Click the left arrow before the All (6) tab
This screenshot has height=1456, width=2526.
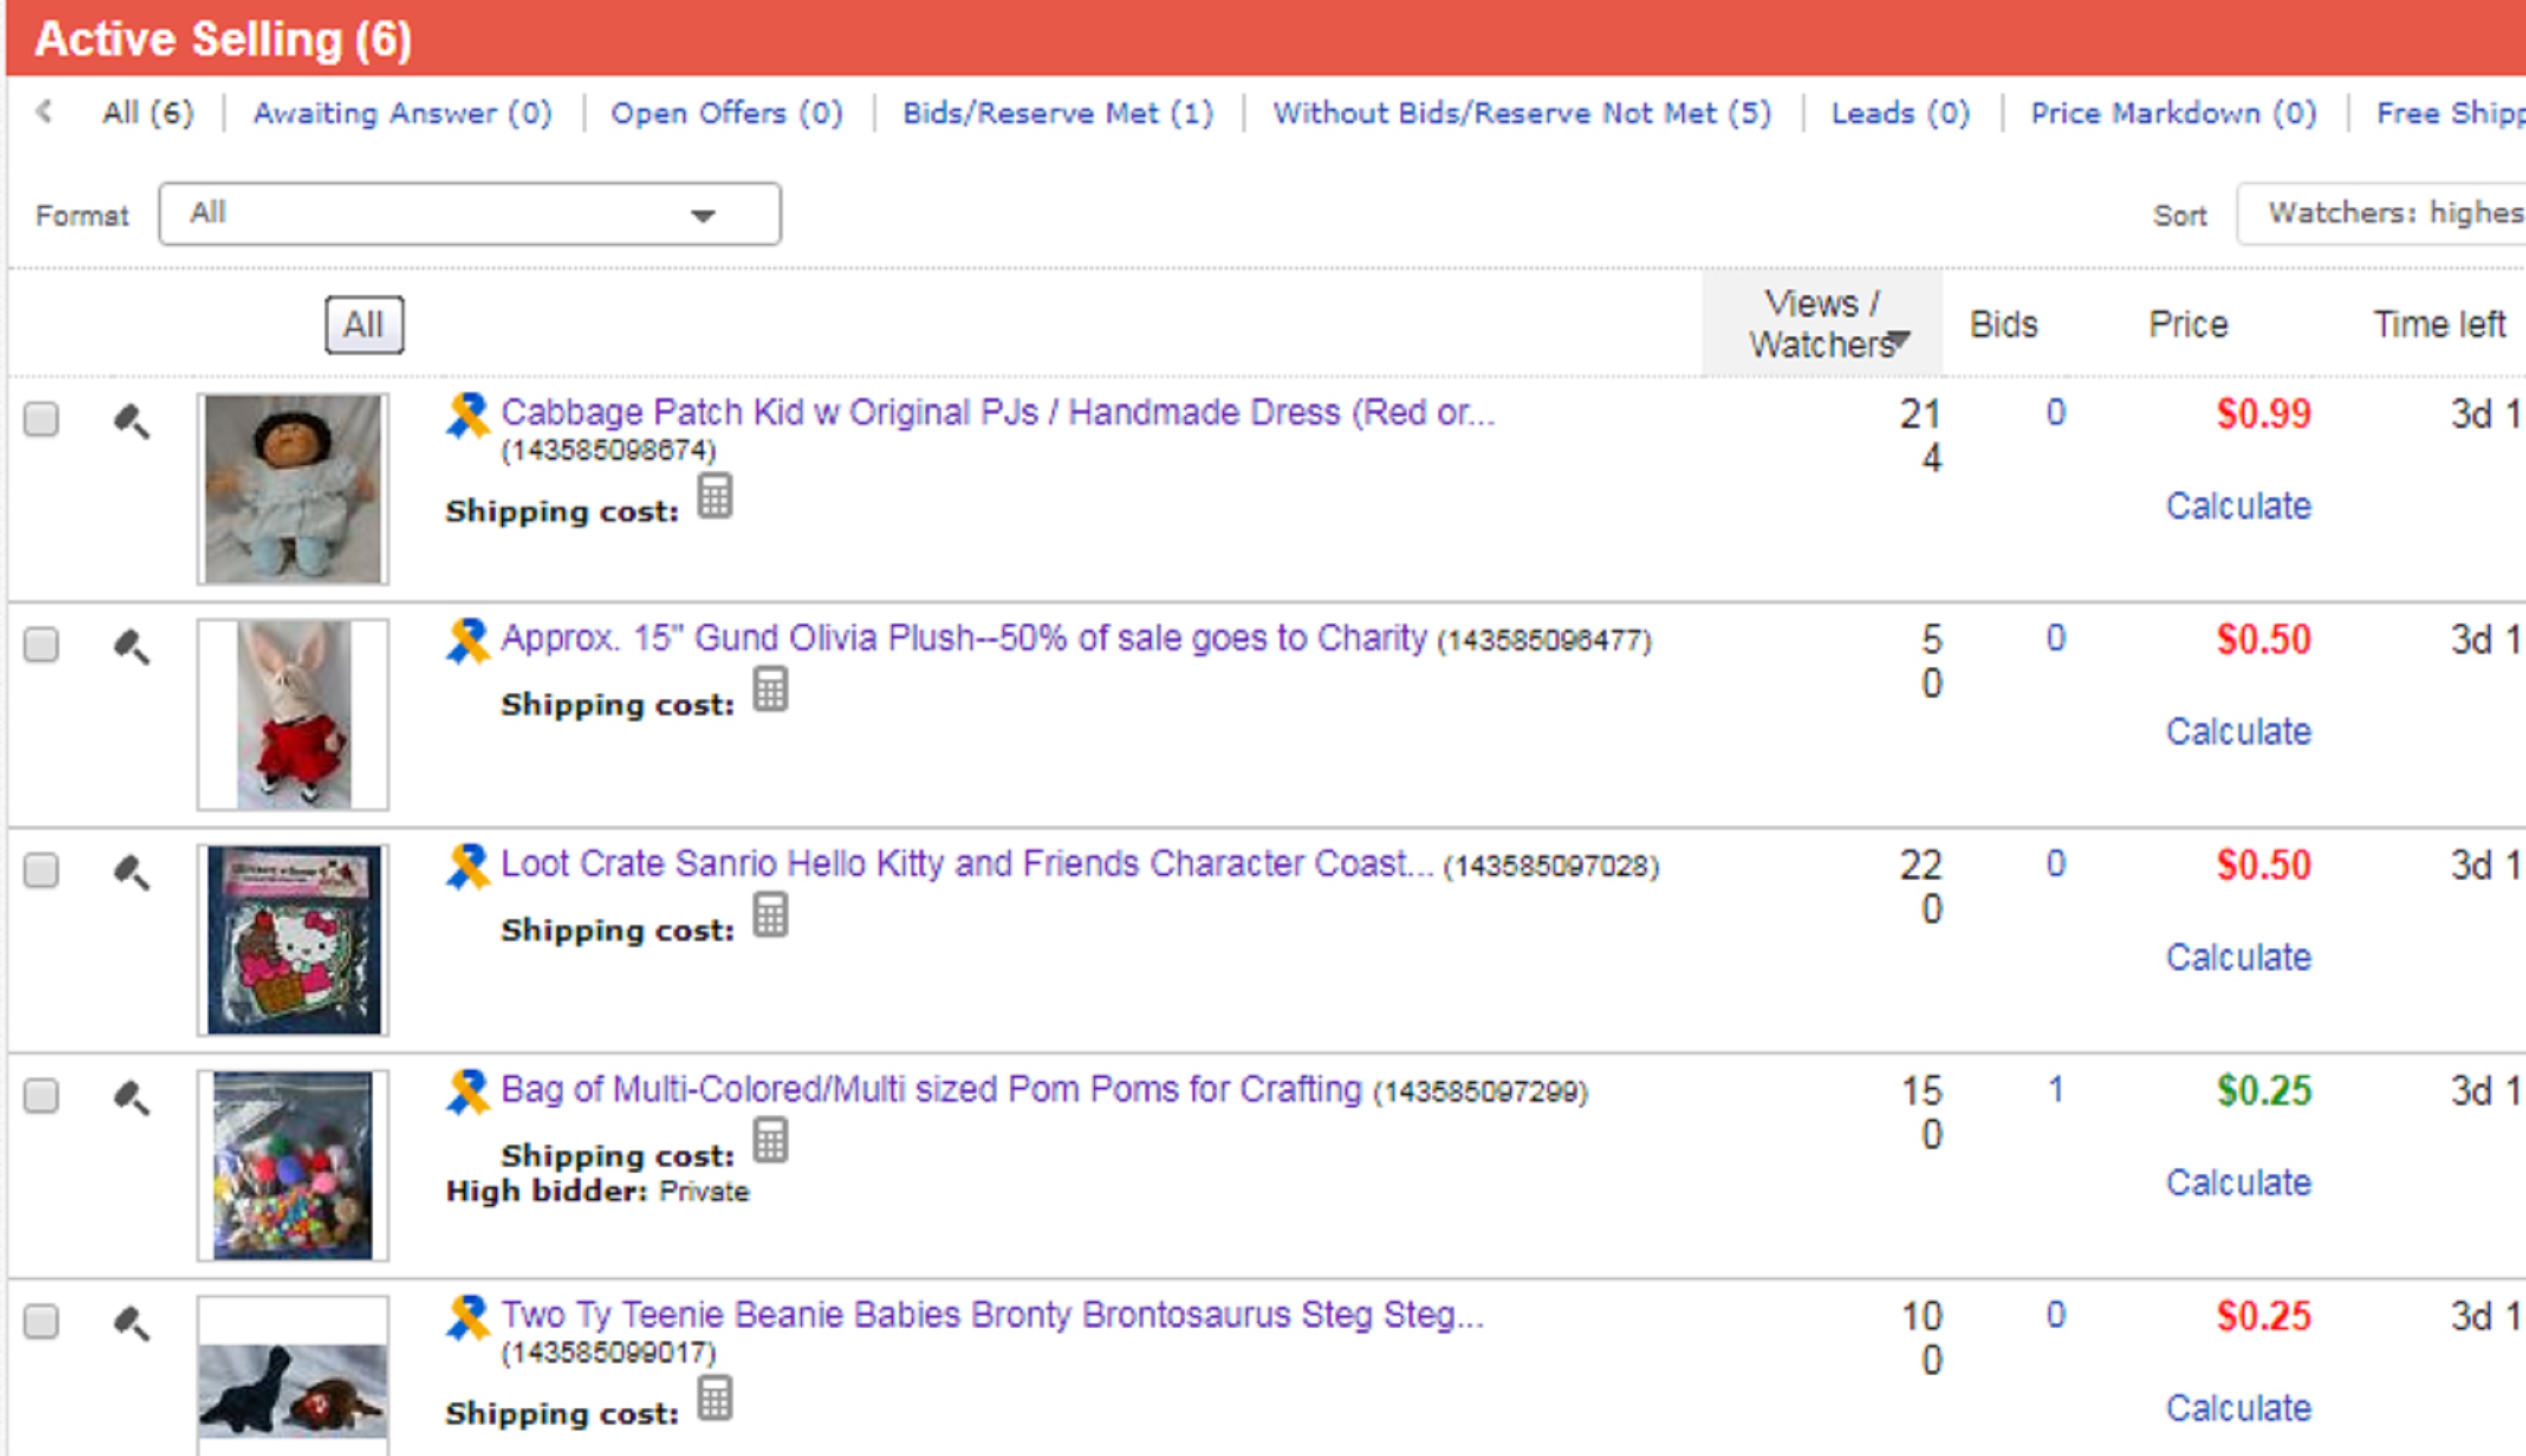[44, 111]
